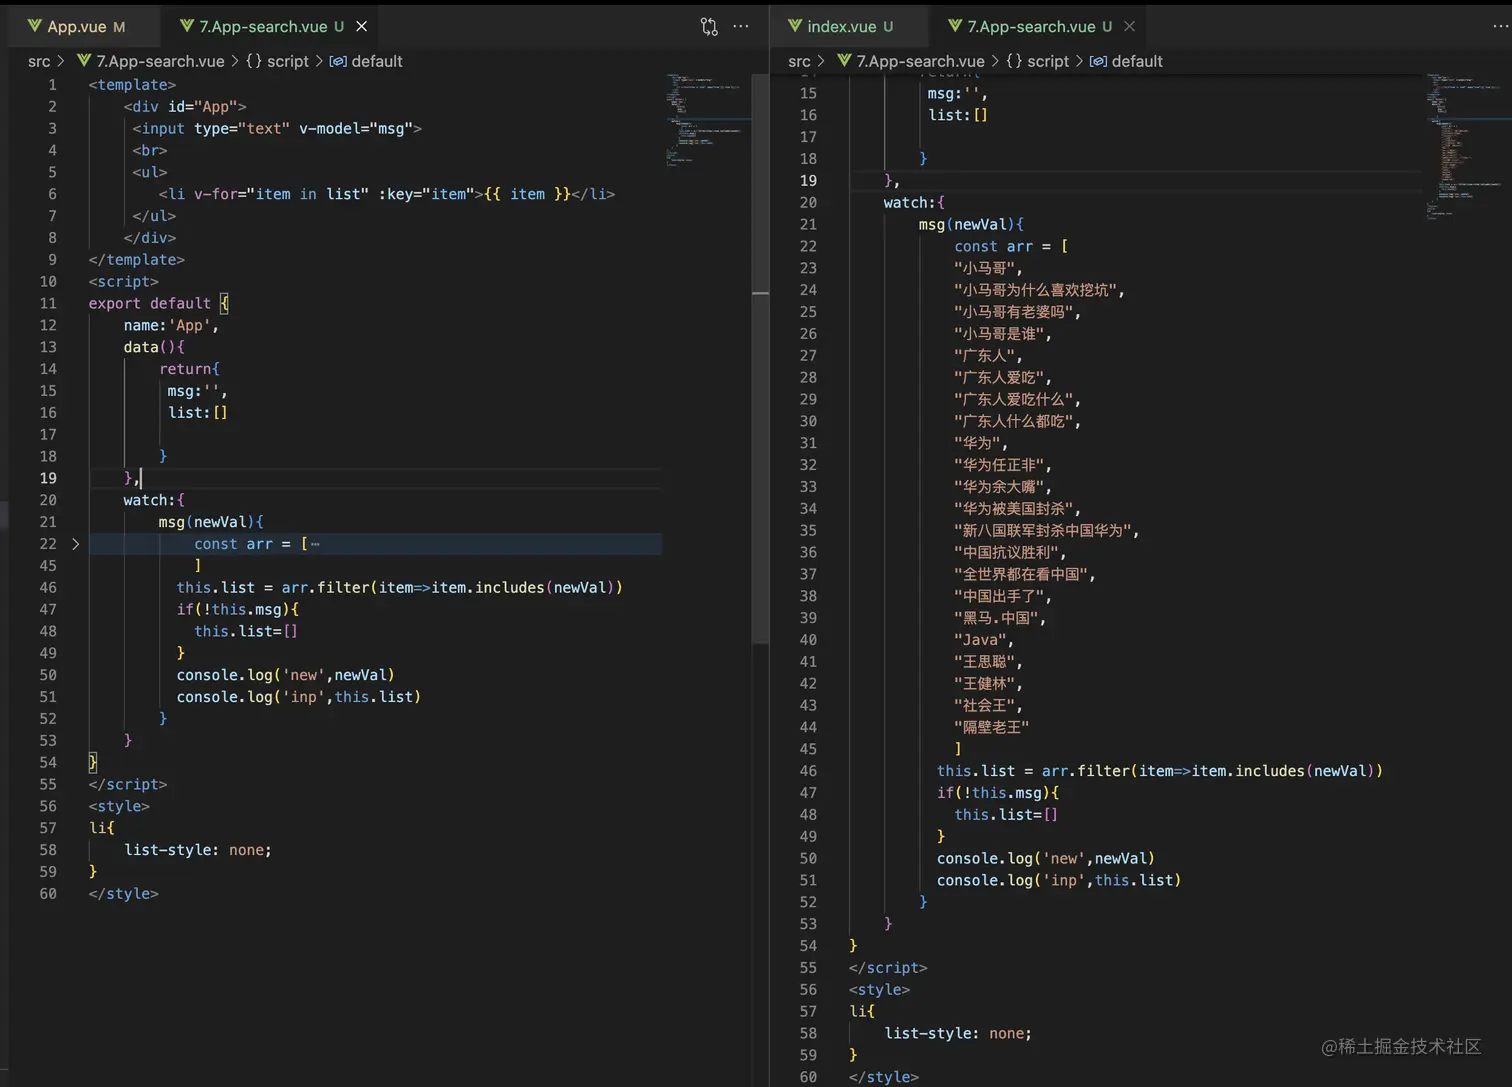
Task: Open More Actions menu of left editor group
Action: tap(741, 27)
